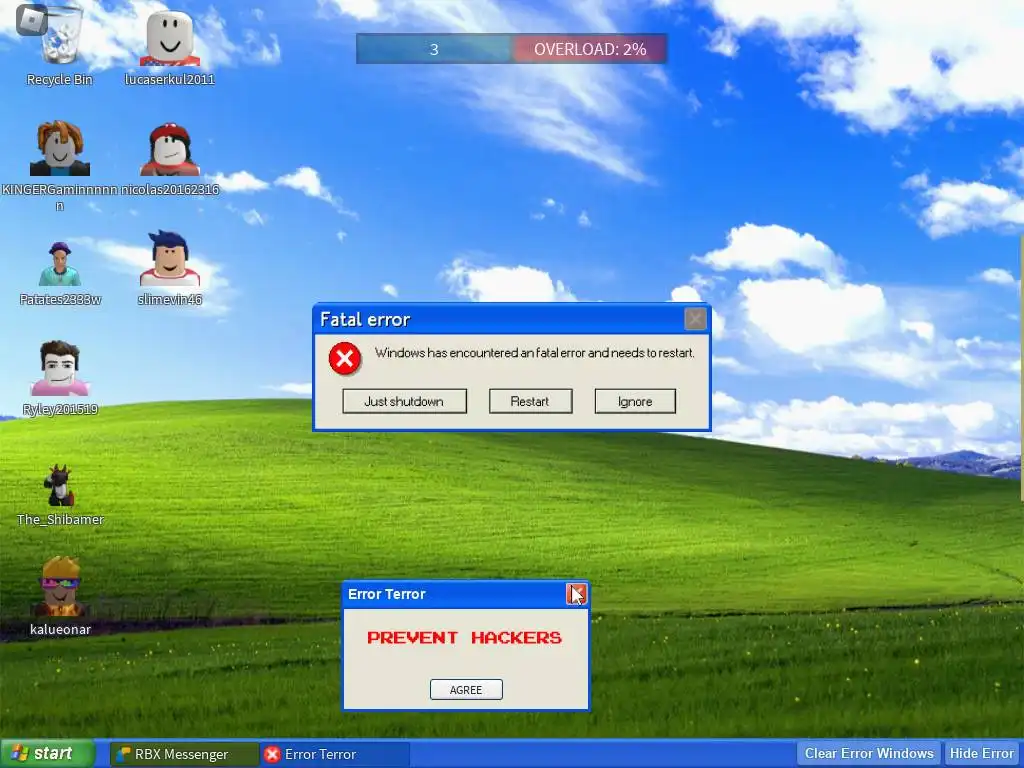
Task: Select the Patates2333w avatar icon
Action: (x=60, y=264)
